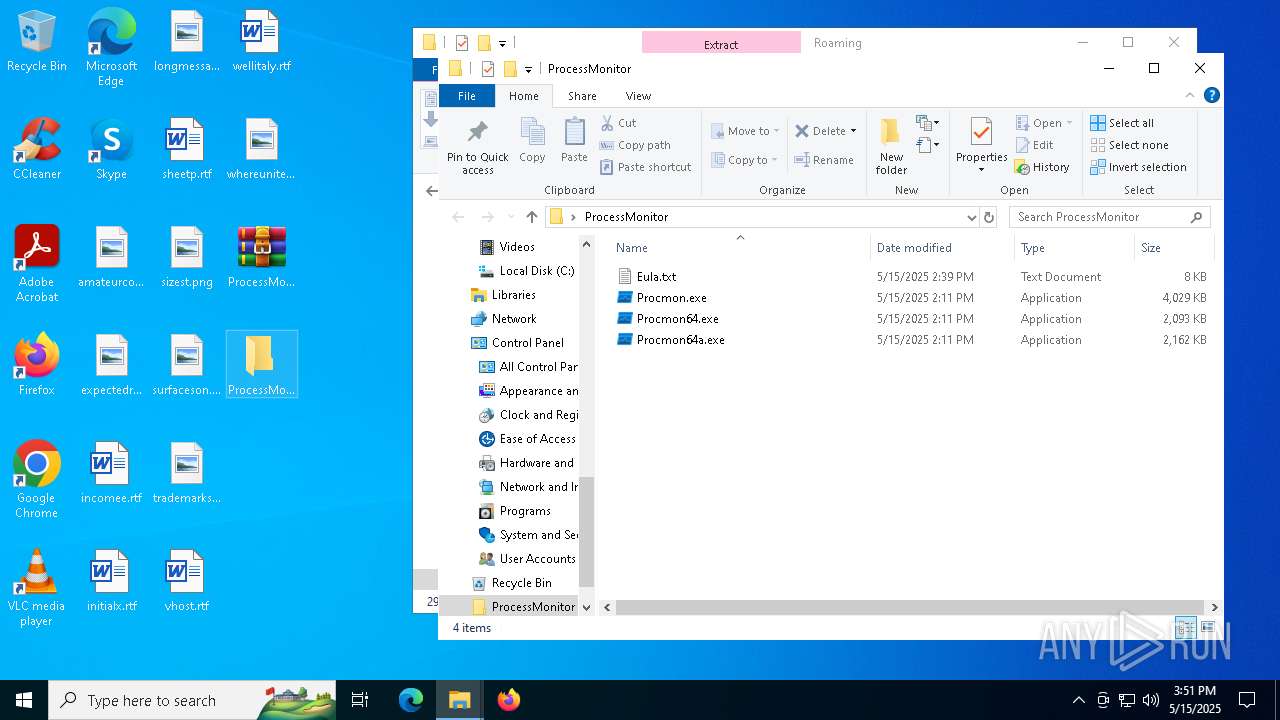
Task: Click History in the Open group
Action: click(x=1042, y=167)
